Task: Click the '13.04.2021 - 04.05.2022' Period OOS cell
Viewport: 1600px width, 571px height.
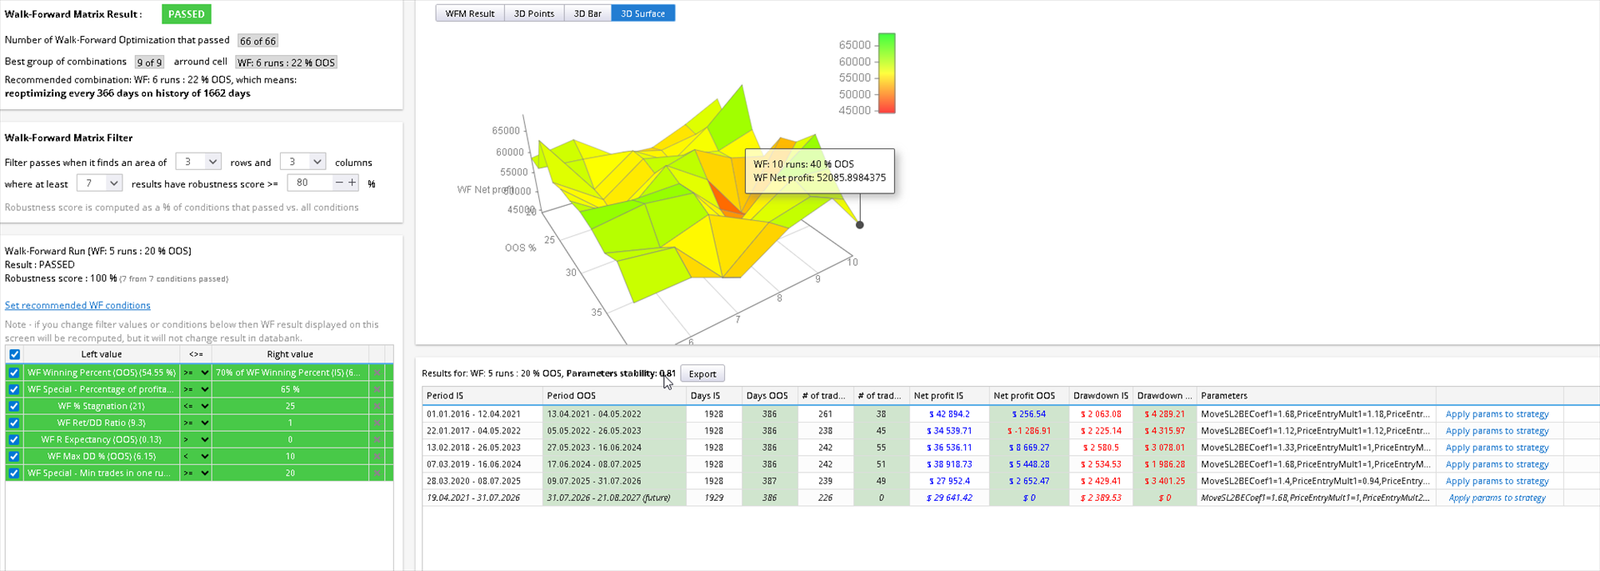Action: pyautogui.click(x=614, y=414)
